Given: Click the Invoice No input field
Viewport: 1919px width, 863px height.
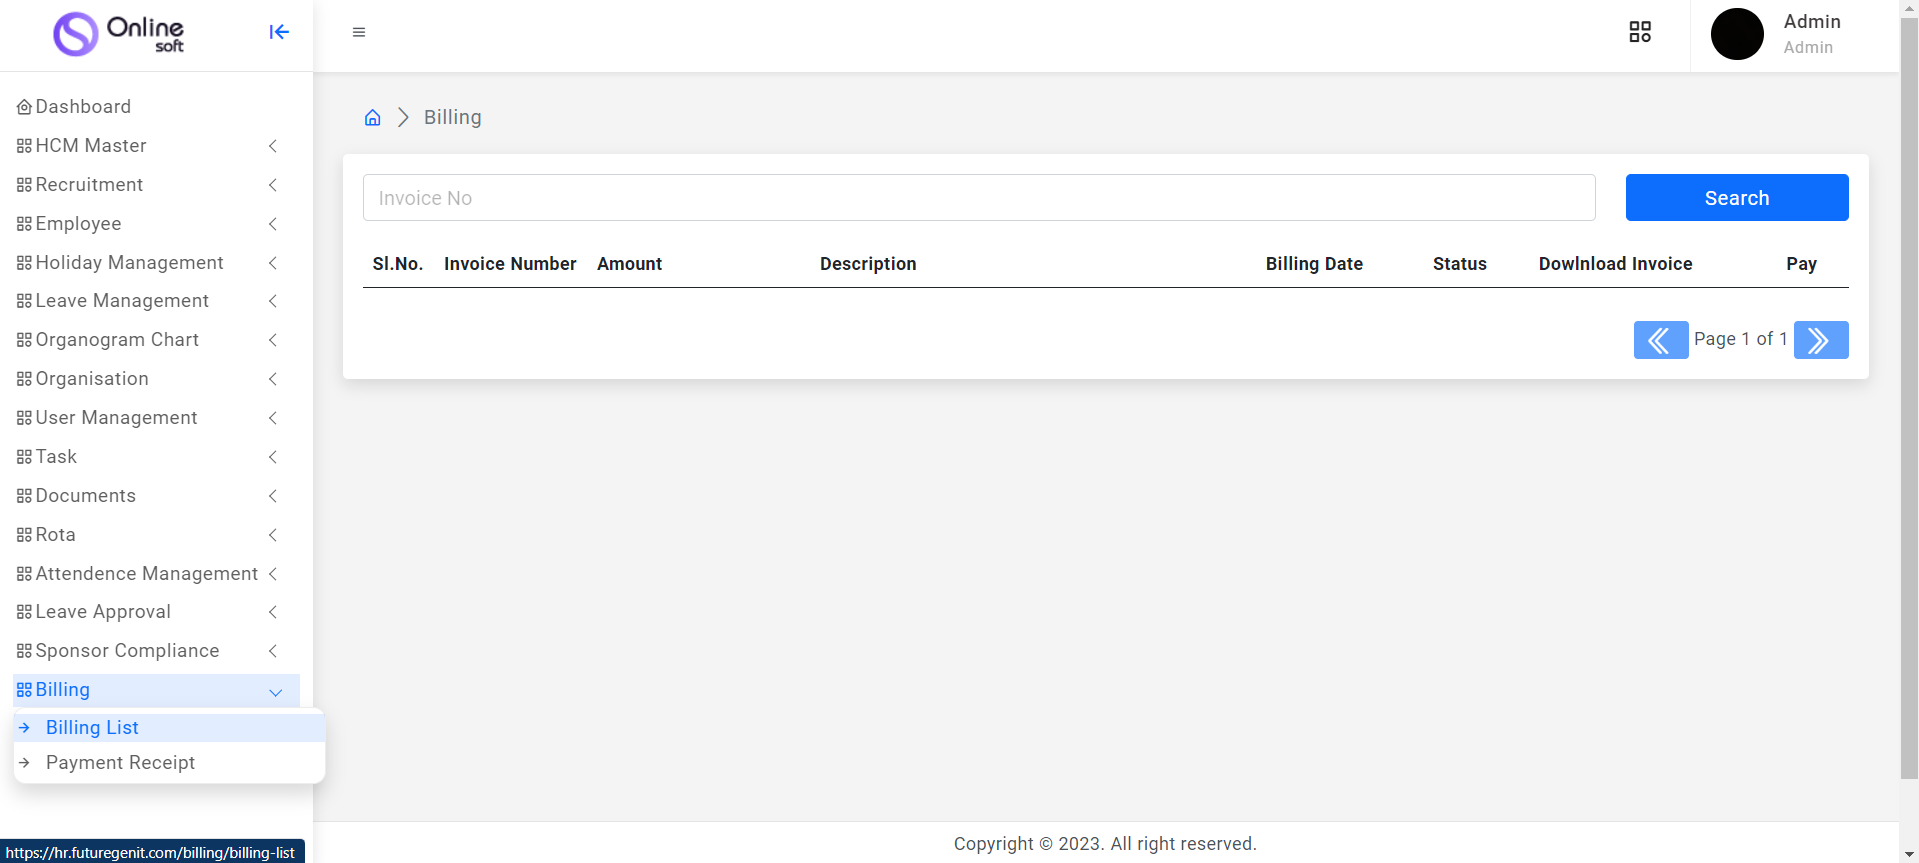Looking at the screenshot, I should pos(978,198).
